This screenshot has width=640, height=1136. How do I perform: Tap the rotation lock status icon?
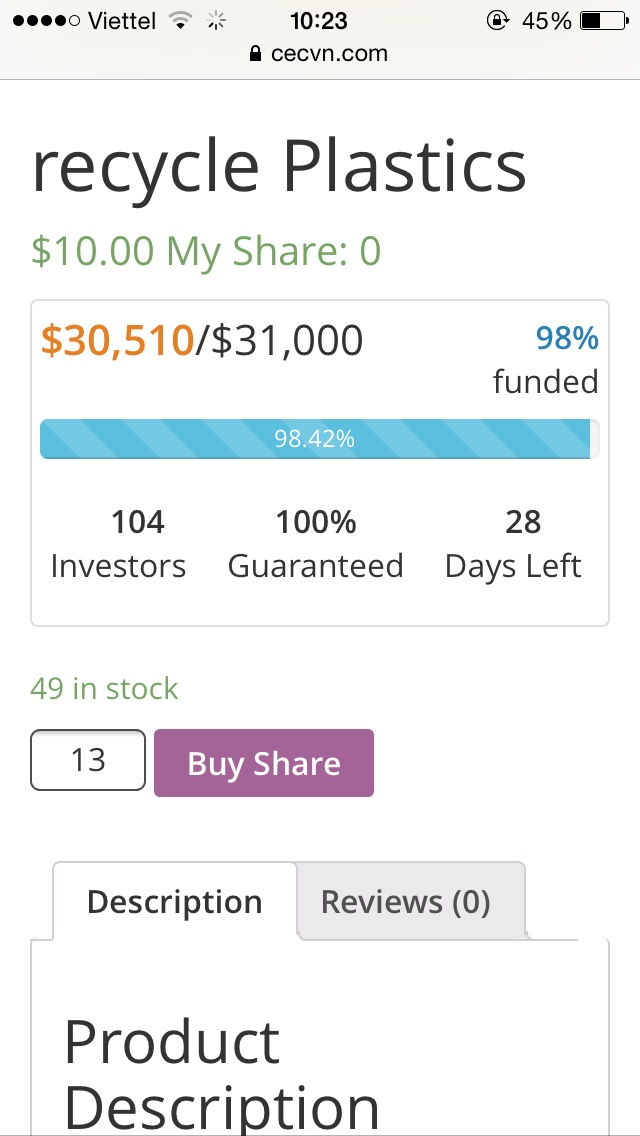(497, 20)
